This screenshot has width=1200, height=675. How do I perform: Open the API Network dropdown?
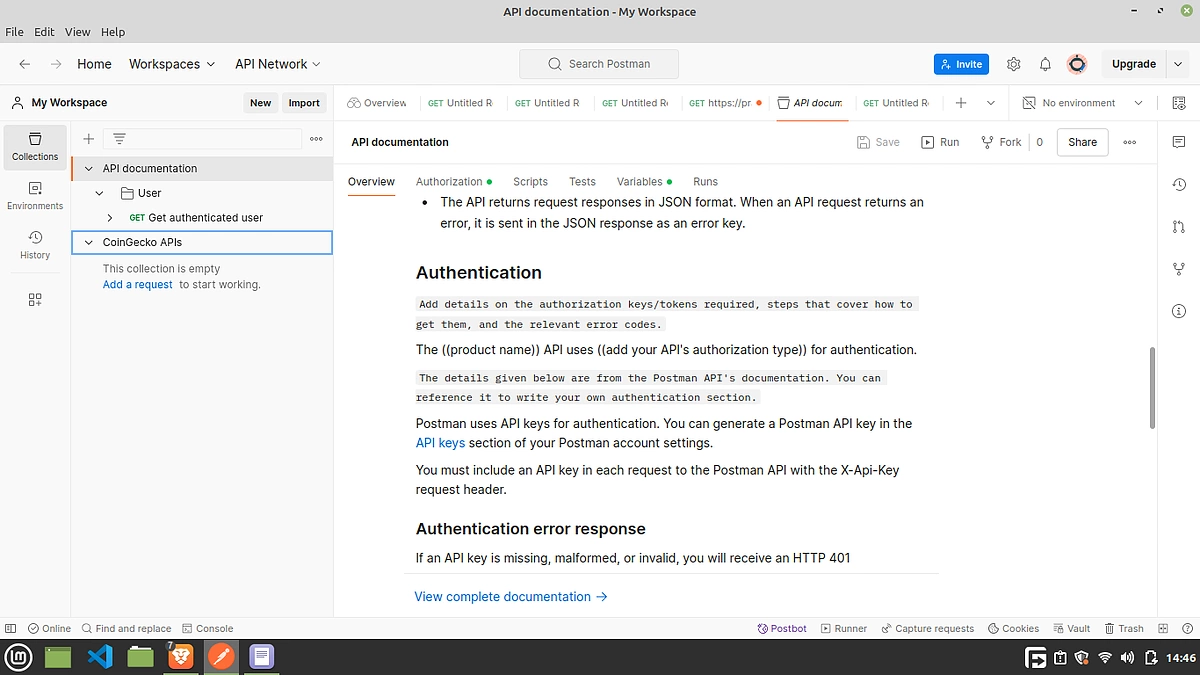point(278,64)
